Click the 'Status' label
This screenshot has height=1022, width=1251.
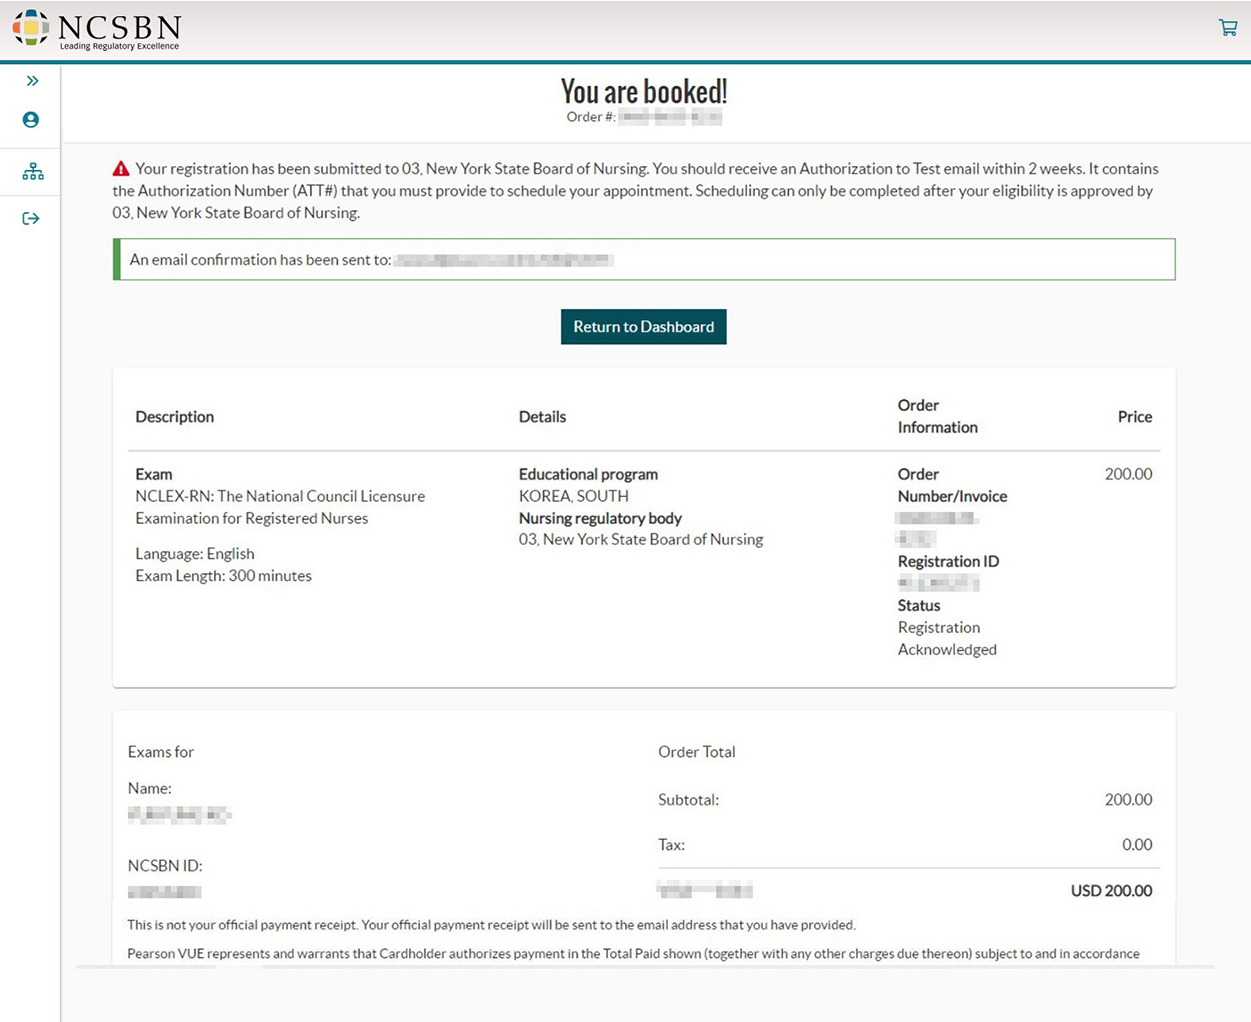(919, 606)
